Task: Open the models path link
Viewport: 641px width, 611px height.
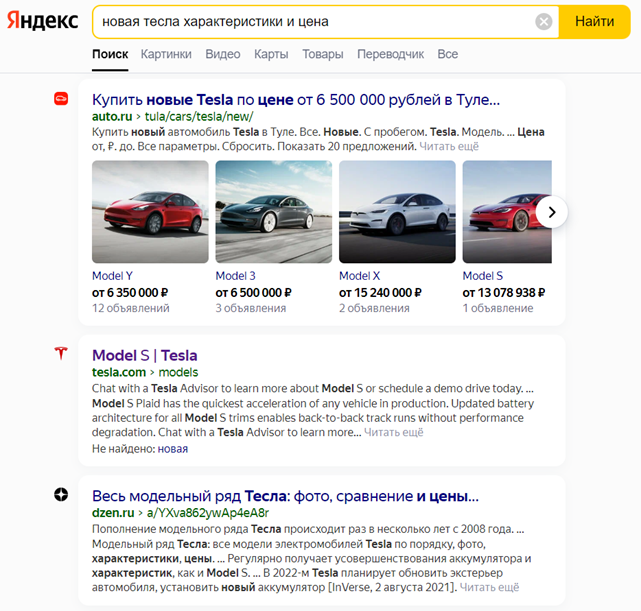Action: (x=178, y=372)
